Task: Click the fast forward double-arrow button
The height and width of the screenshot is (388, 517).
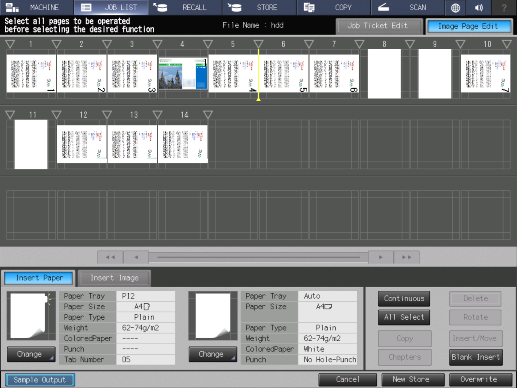Action: click(406, 257)
